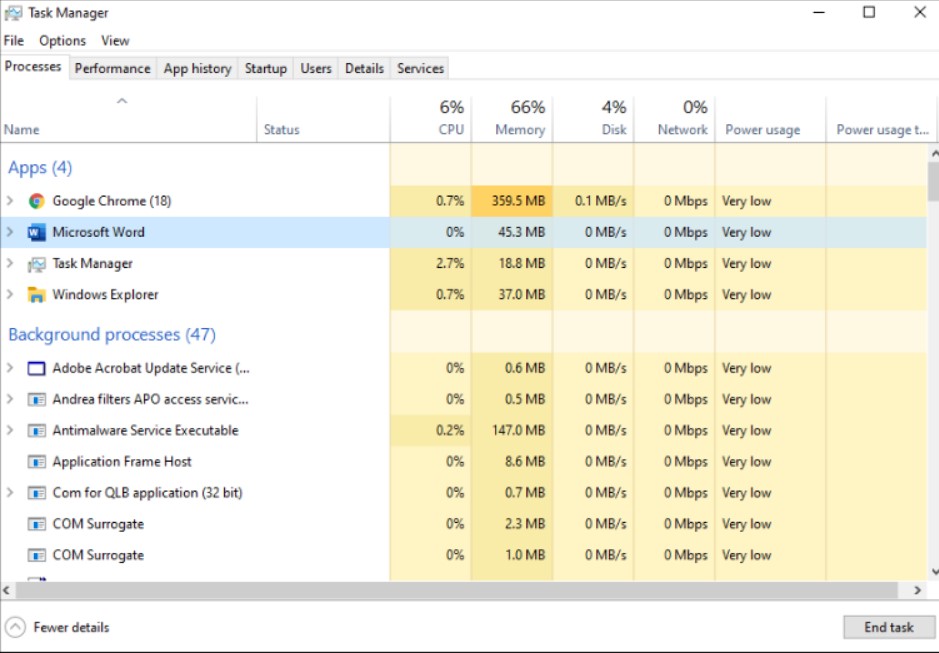The width and height of the screenshot is (939, 653).
Task: Click the horizontal scrollbar right arrow
Action: click(917, 589)
